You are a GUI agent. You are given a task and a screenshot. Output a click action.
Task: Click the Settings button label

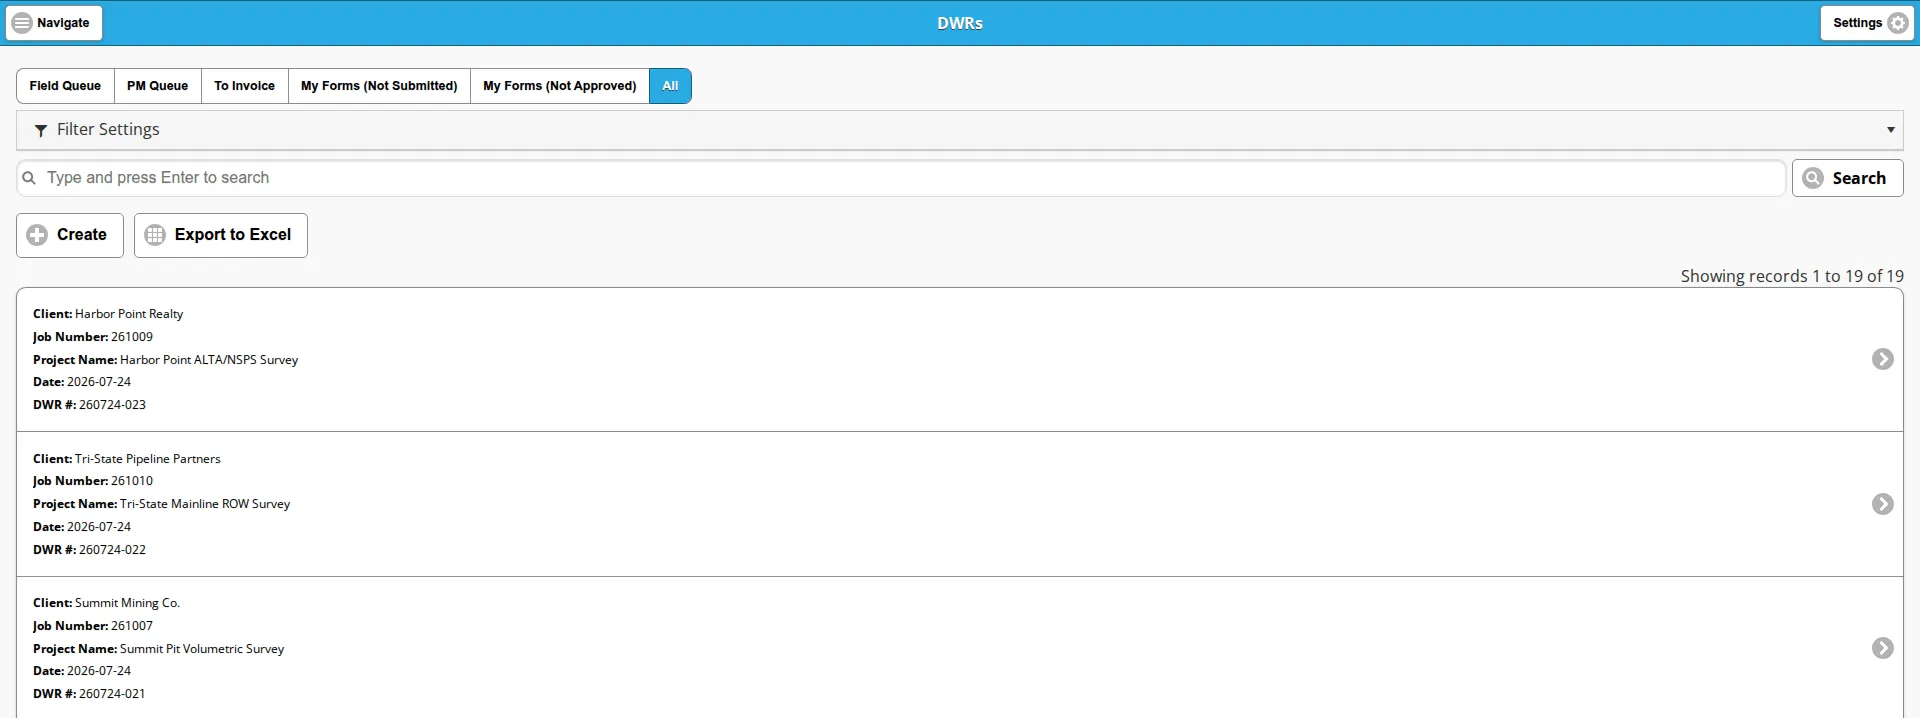(x=1857, y=23)
